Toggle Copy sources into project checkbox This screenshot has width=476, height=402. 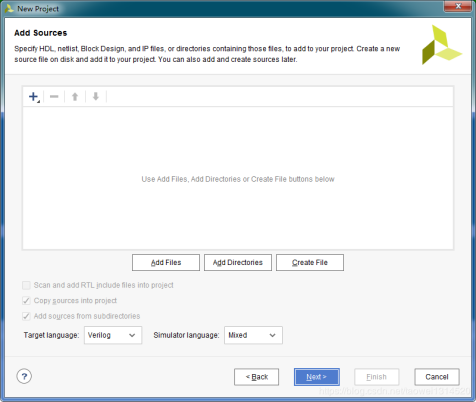click(x=26, y=301)
